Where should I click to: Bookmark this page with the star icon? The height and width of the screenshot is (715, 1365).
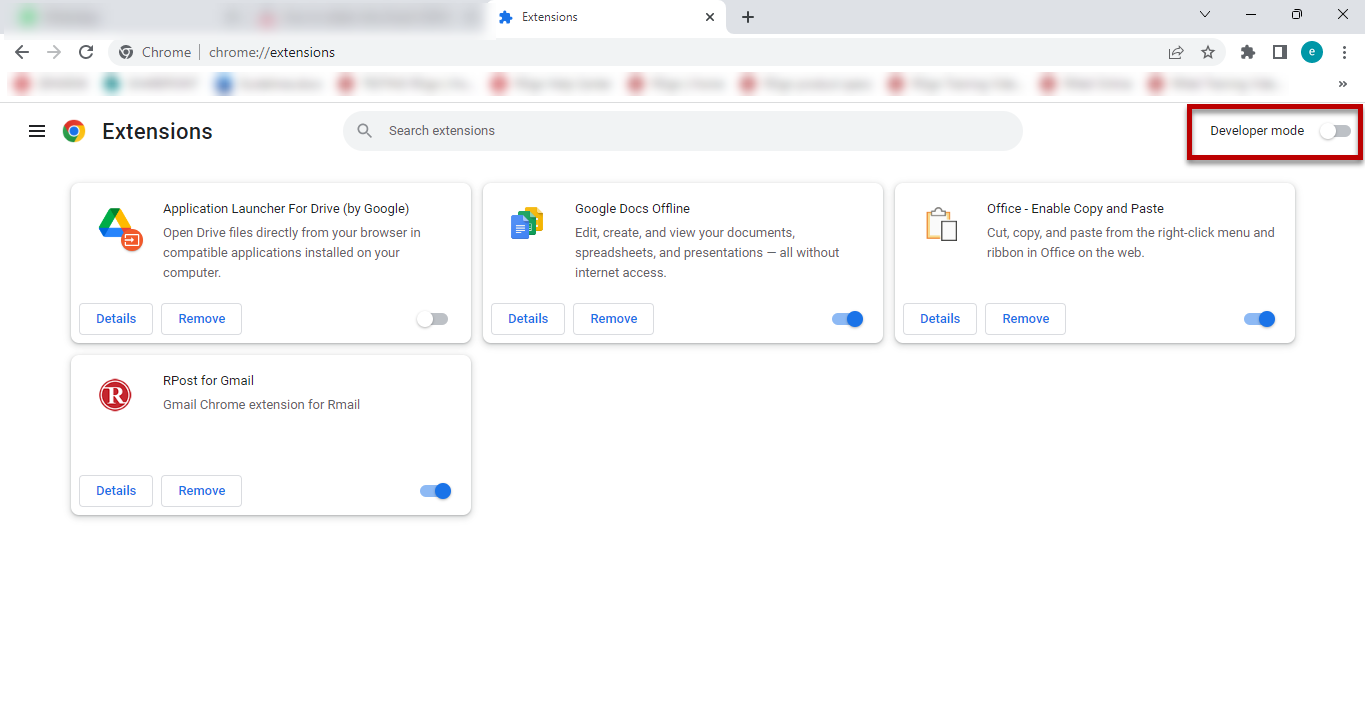[1208, 52]
